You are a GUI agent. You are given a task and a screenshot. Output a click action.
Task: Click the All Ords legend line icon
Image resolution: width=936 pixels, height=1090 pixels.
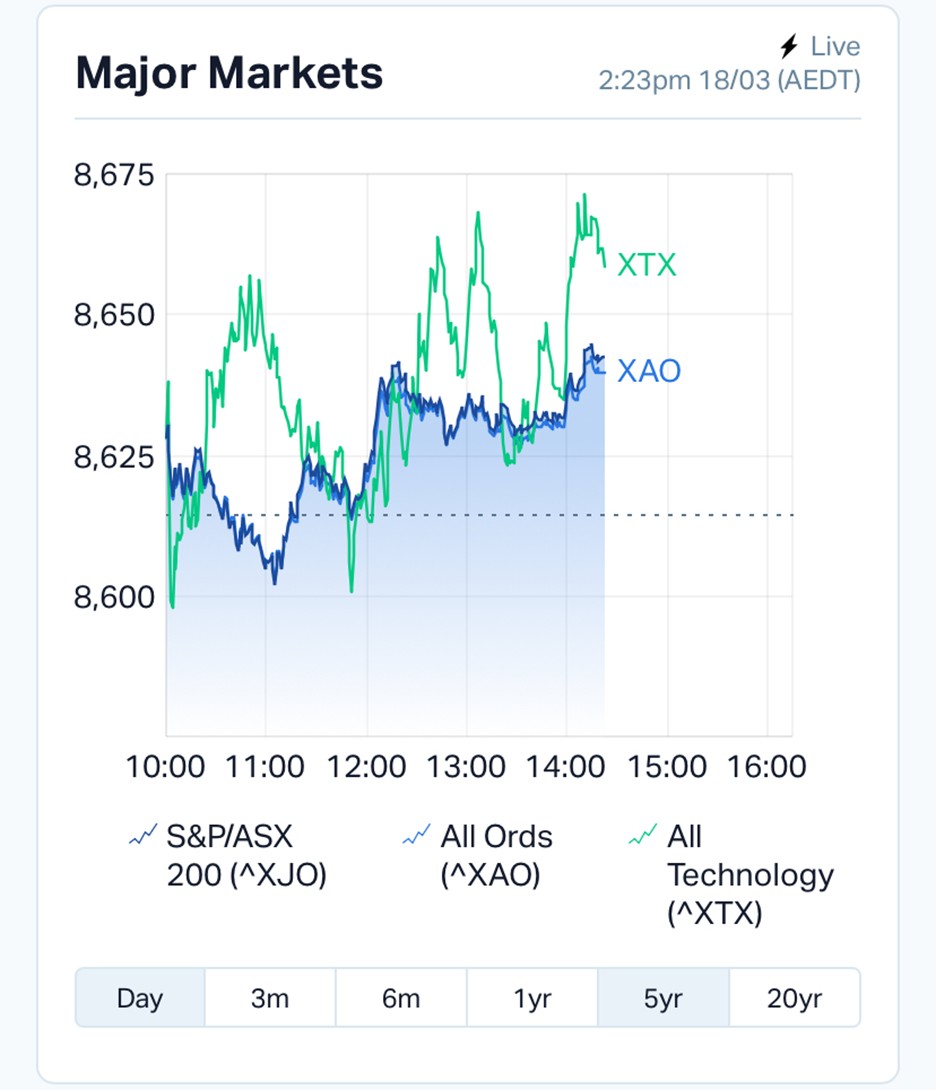click(x=417, y=836)
